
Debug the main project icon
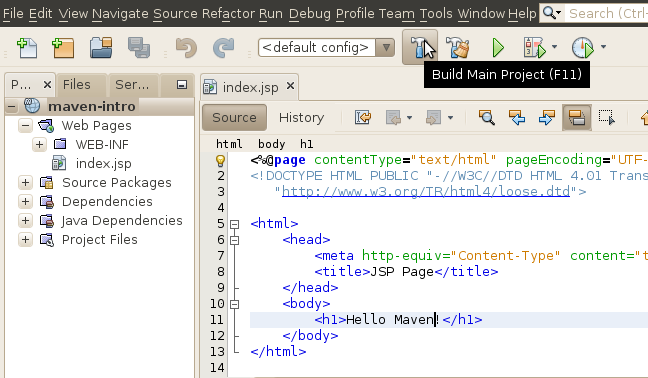point(534,48)
